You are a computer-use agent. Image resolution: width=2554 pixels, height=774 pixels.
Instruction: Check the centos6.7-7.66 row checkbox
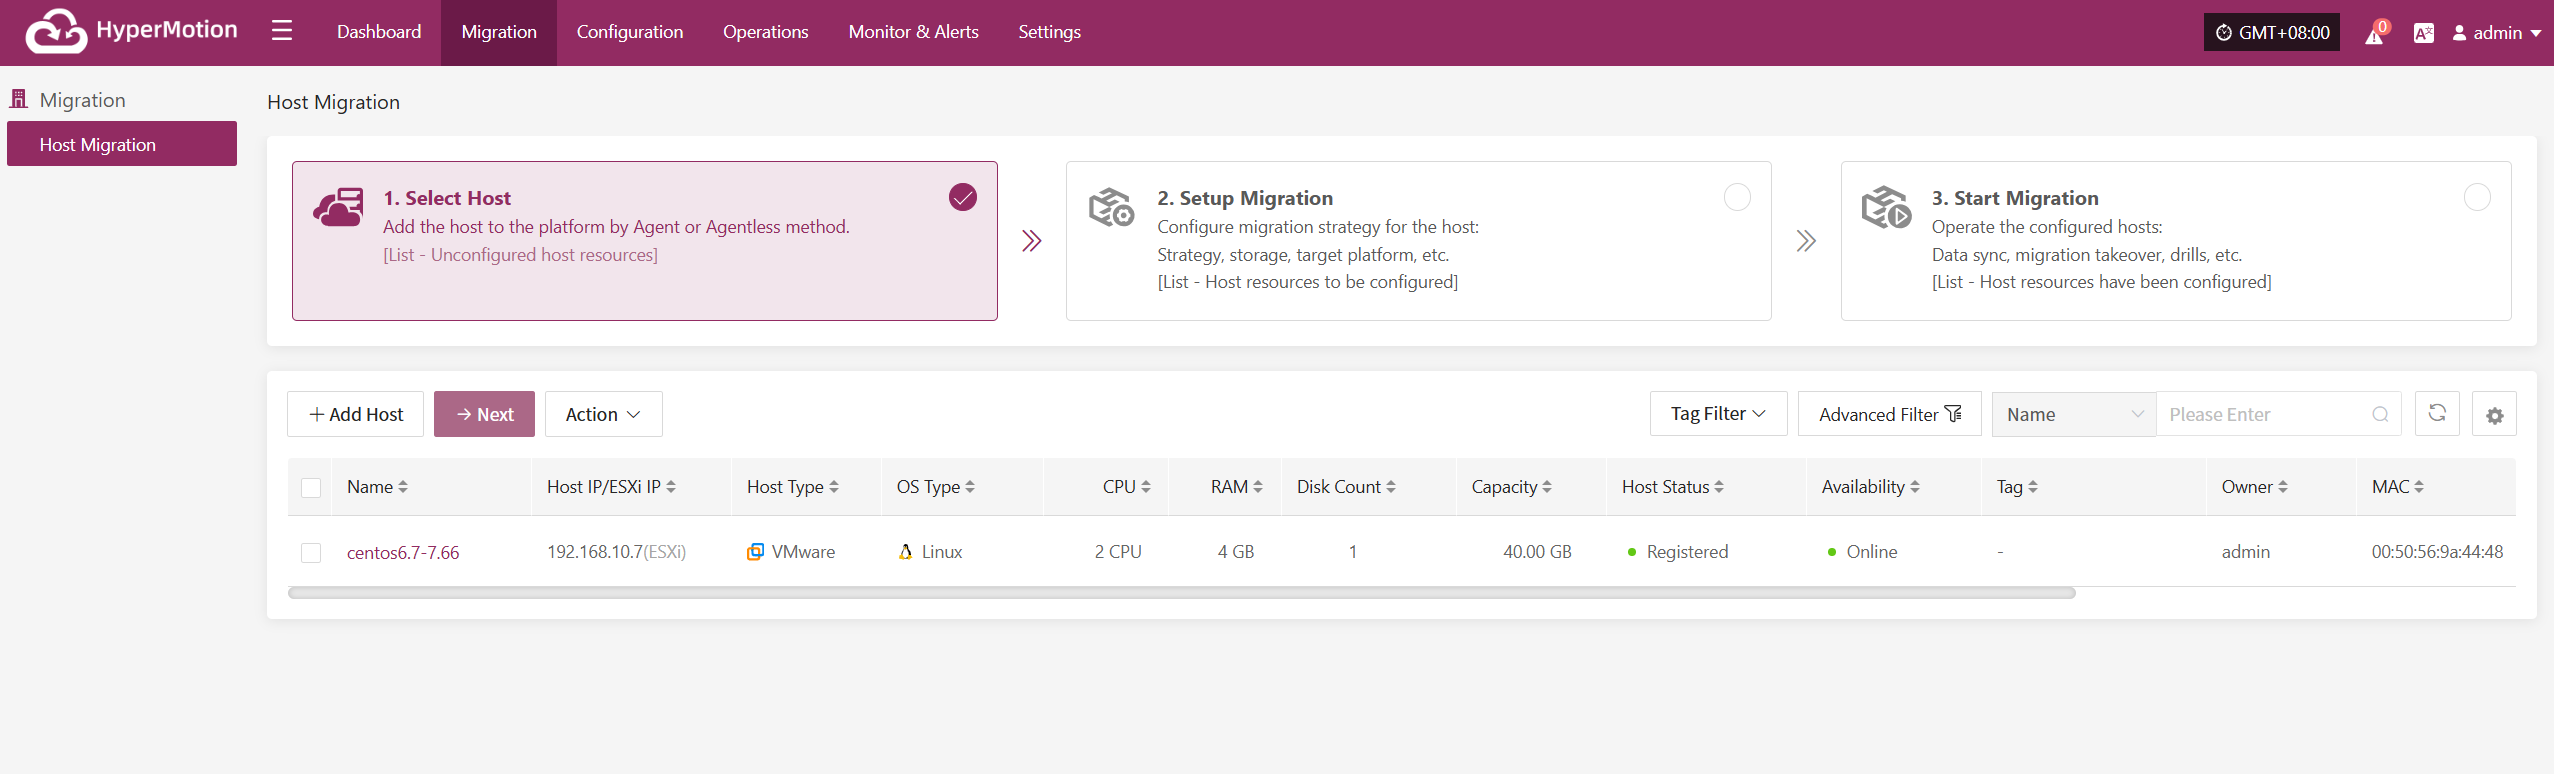click(x=311, y=553)
